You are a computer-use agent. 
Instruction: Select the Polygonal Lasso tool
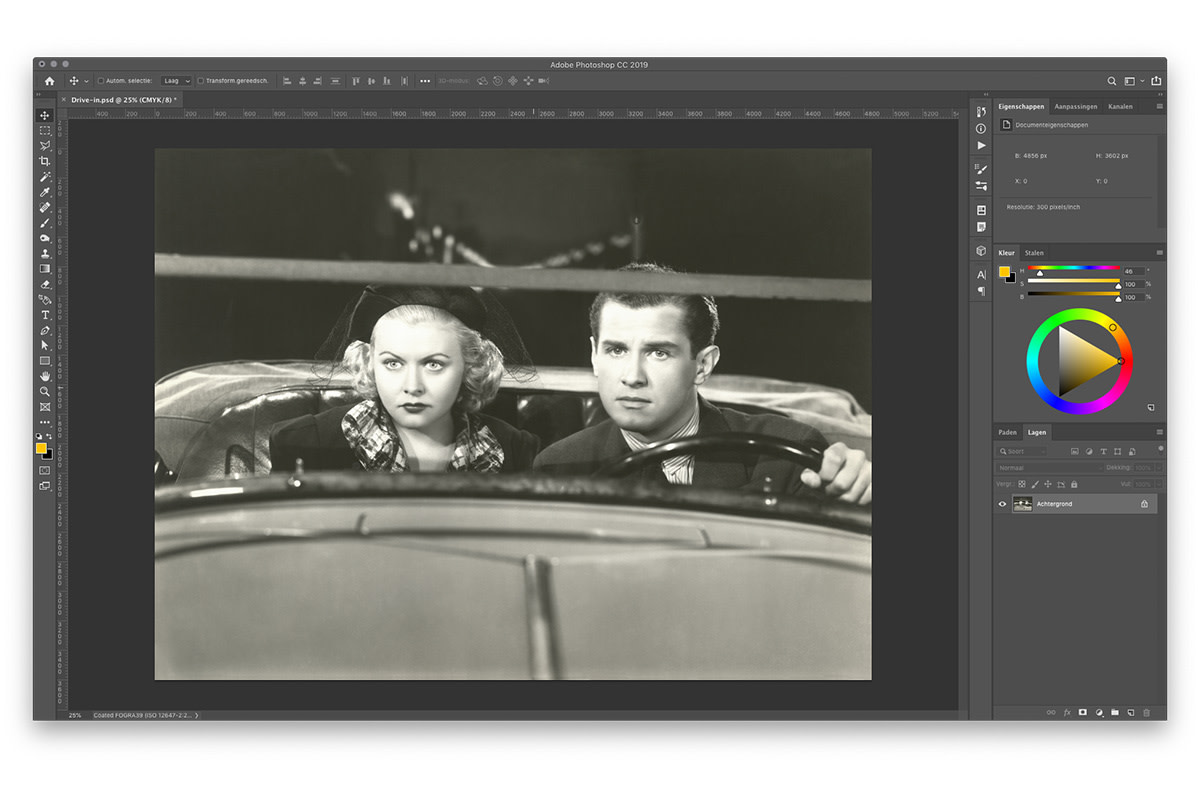[45, 146]
